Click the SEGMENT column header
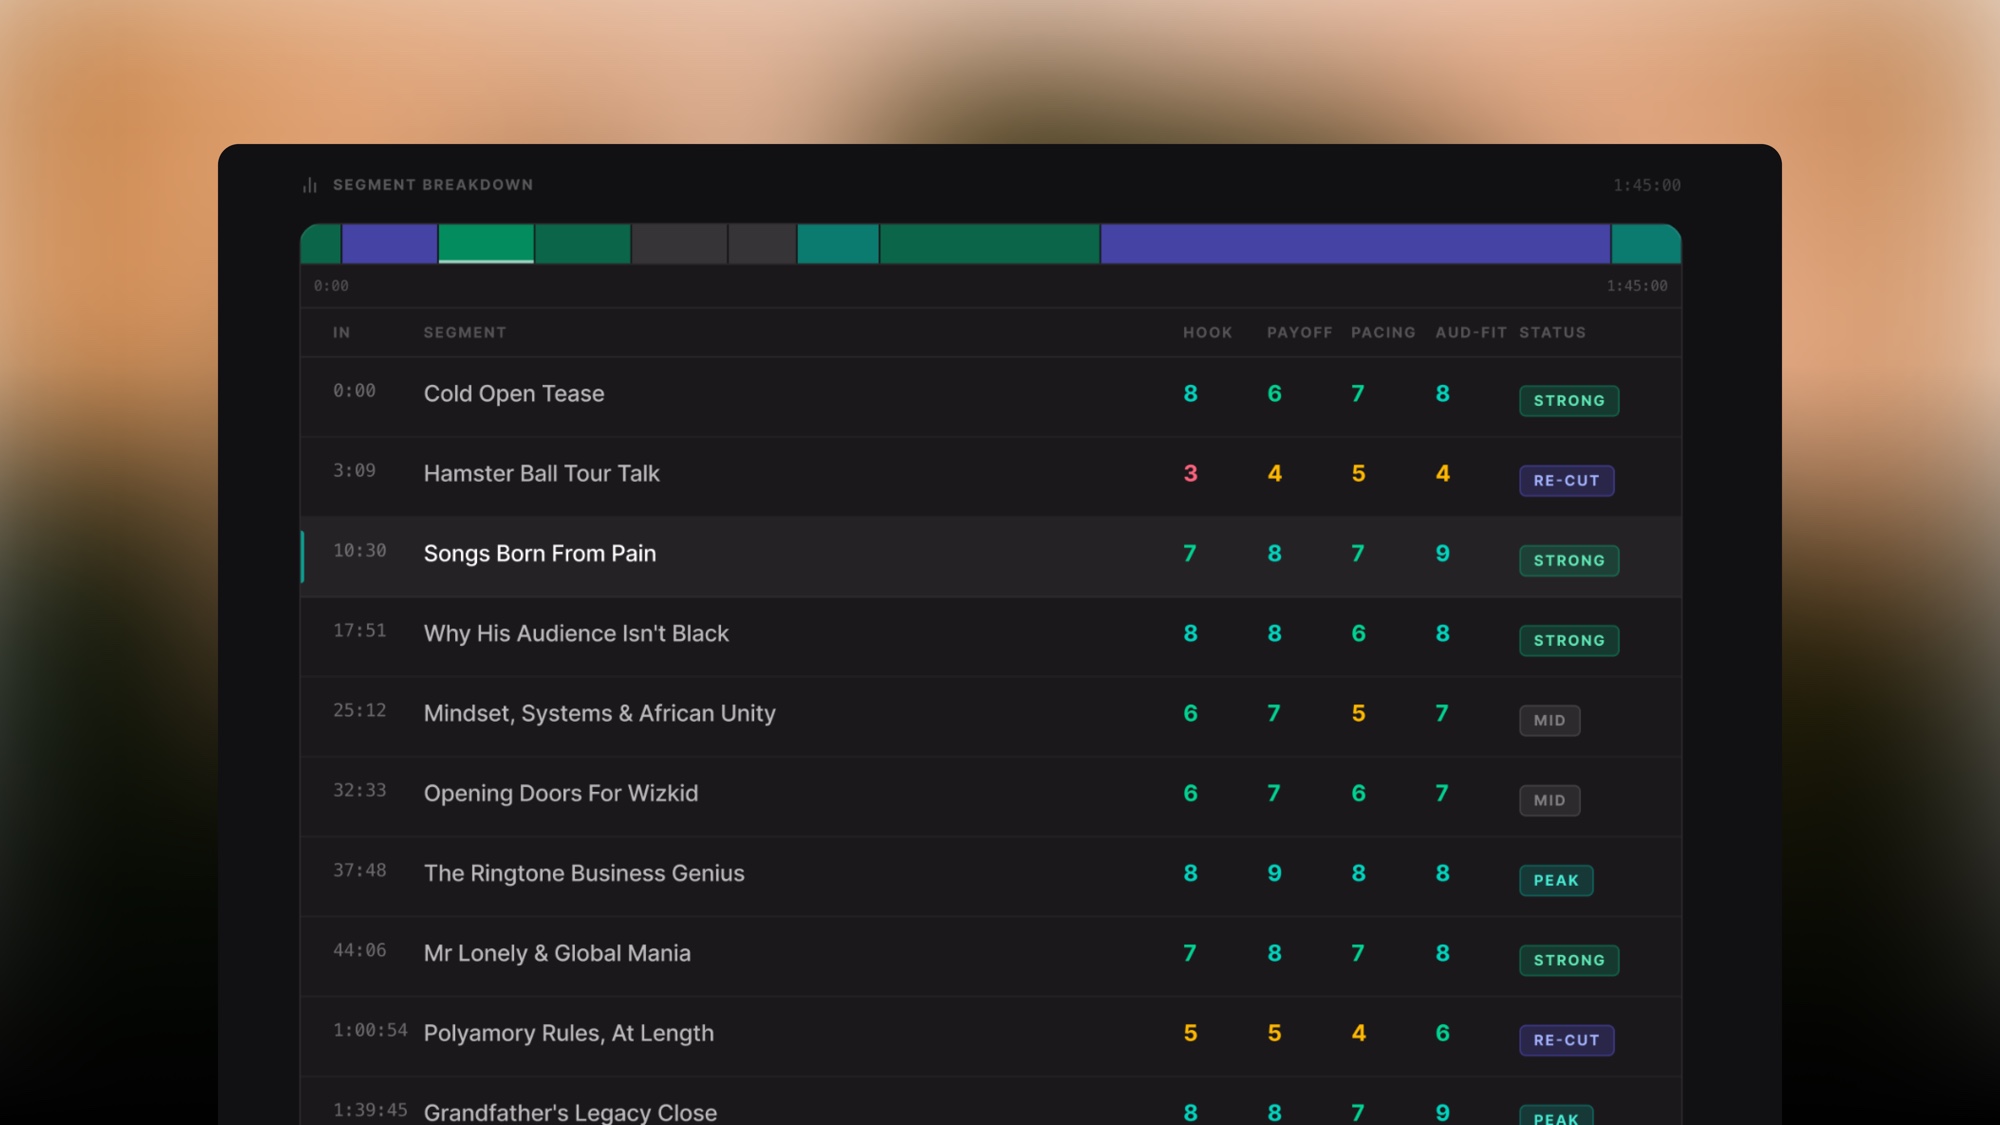The height and width of the screenshot is (1125, 2000). [465, 332]
